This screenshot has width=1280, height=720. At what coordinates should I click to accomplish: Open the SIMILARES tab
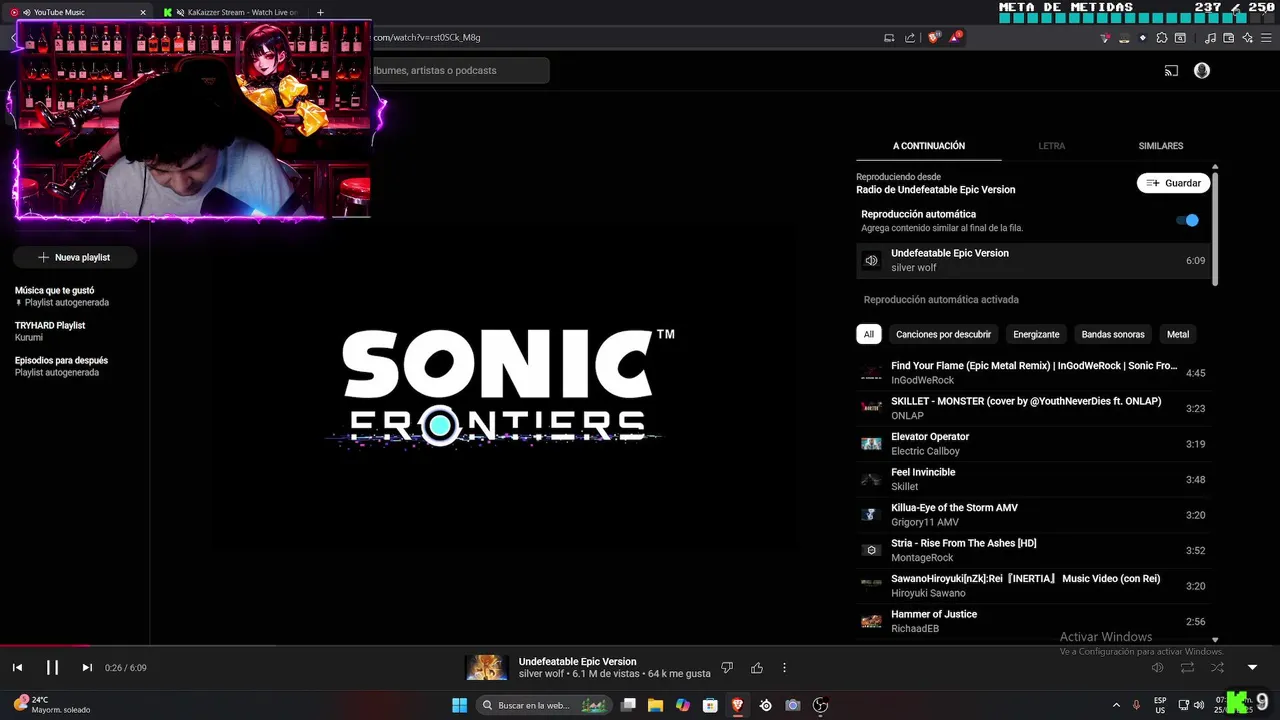click(x=1160, y=146)
